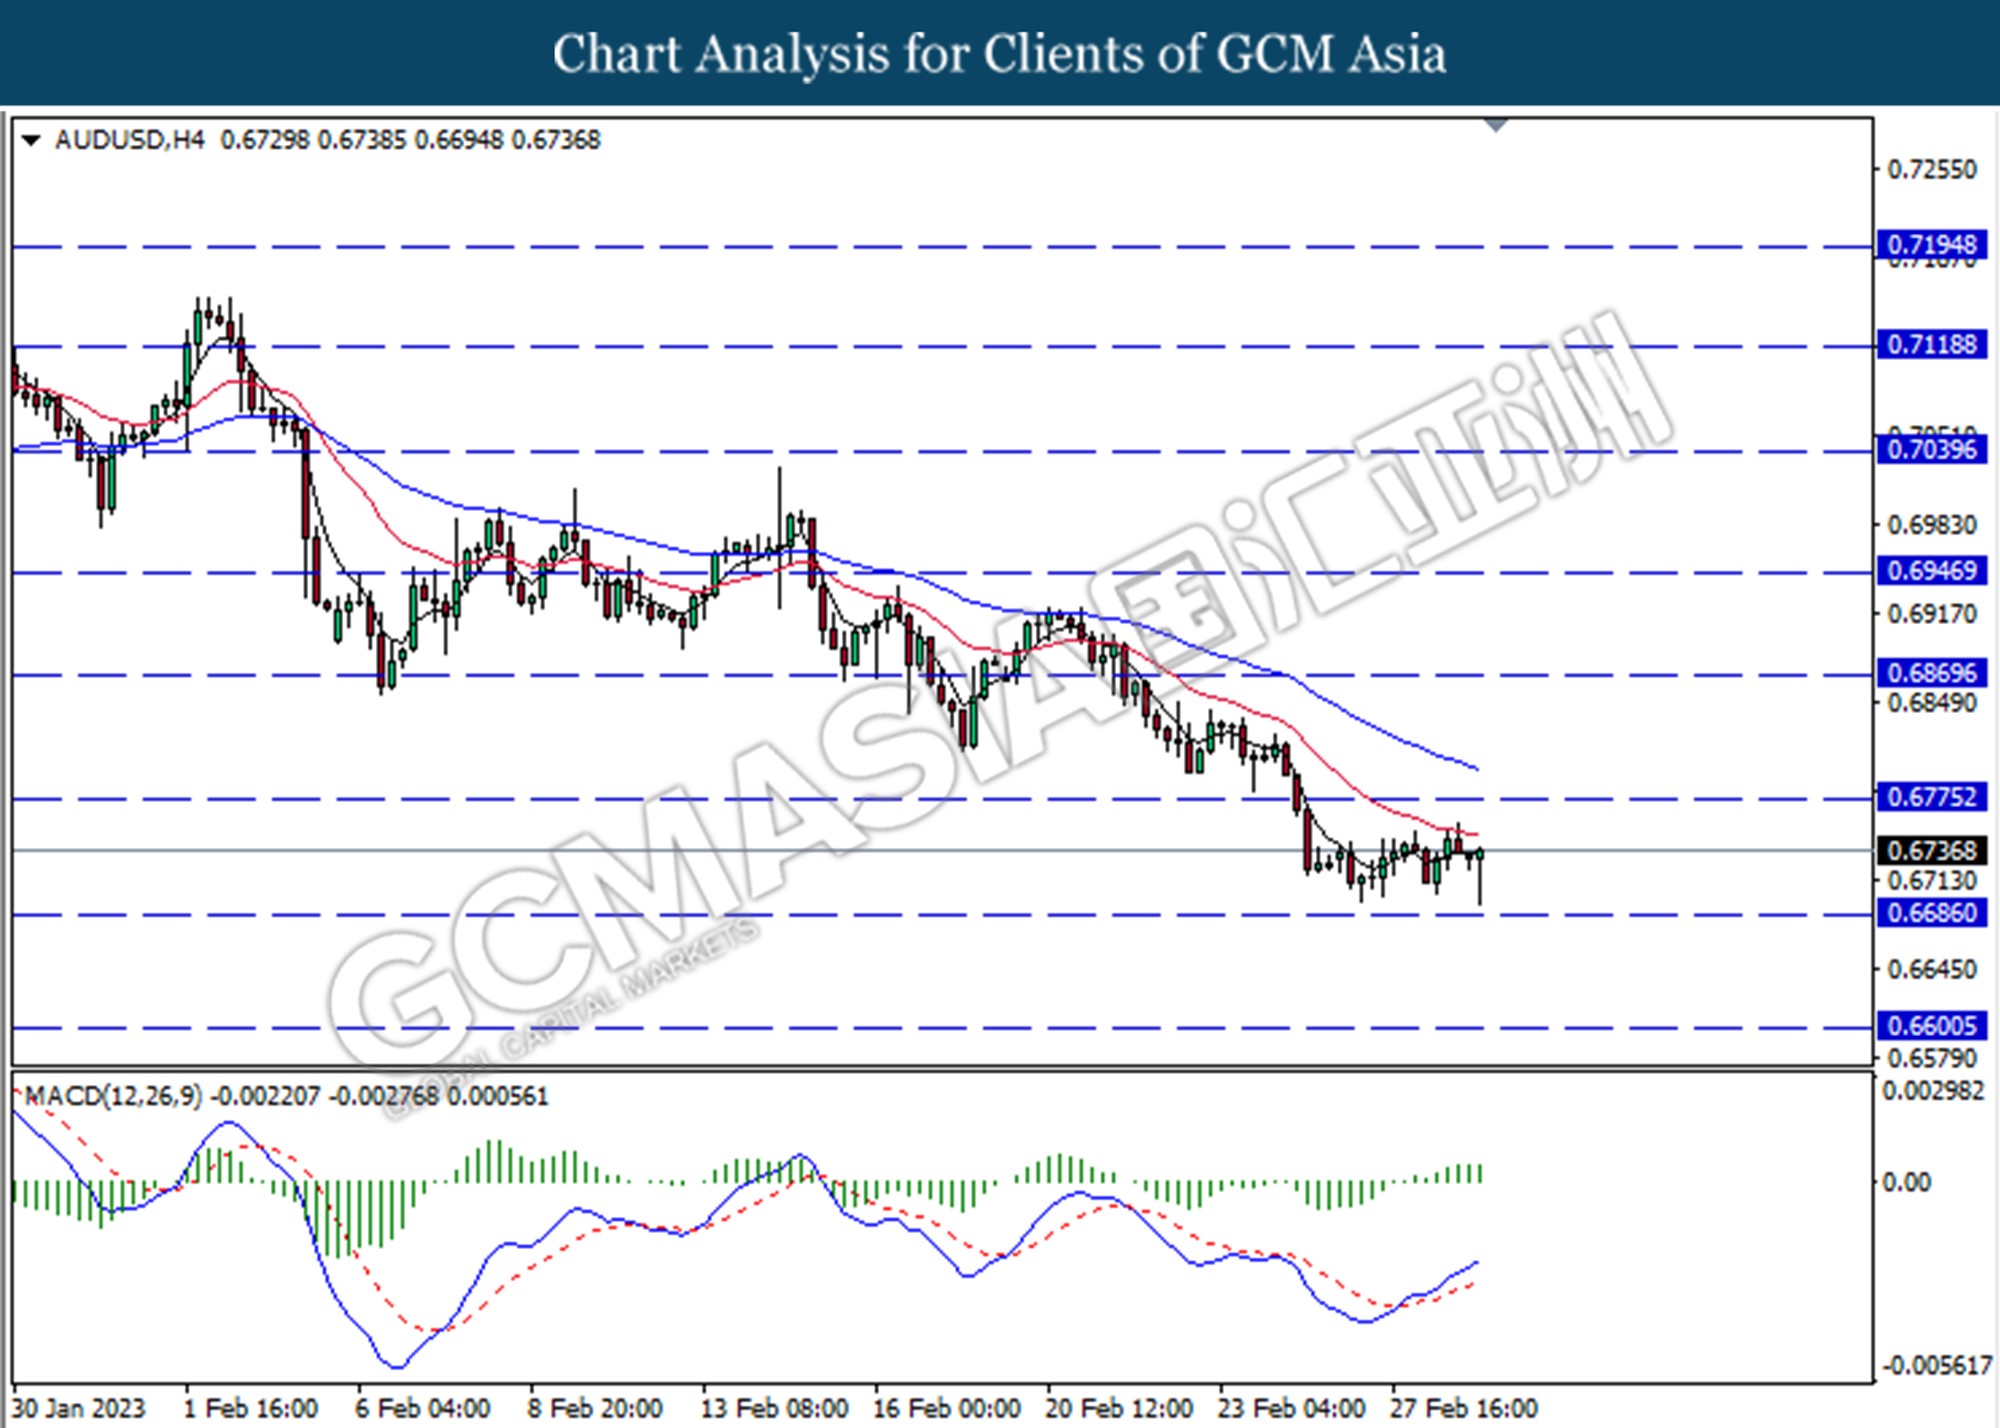Click the Chart Analysis for Clients title
Screen dimensions: 2000x1428
(x=1000, y=54)
